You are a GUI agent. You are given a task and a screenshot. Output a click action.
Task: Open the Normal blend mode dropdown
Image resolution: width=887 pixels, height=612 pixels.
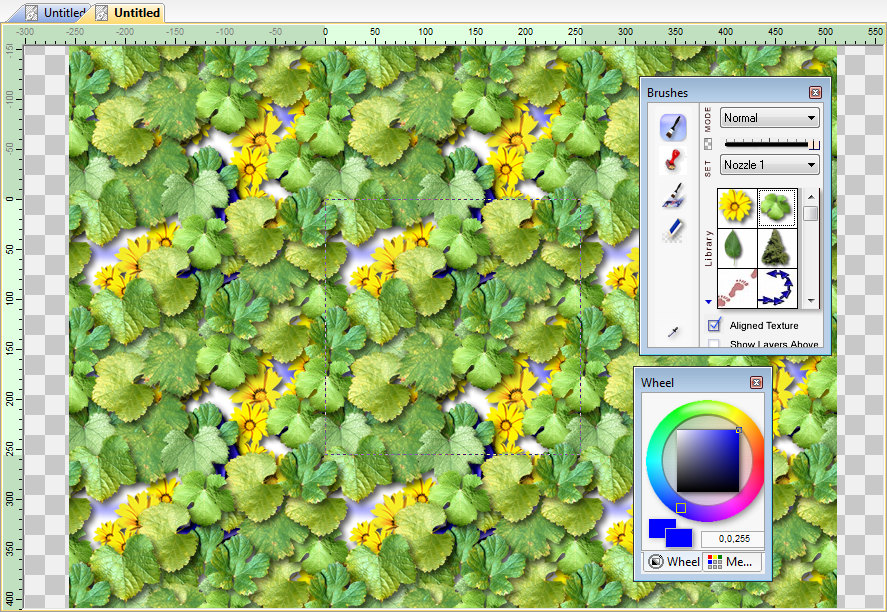(769, 118)
